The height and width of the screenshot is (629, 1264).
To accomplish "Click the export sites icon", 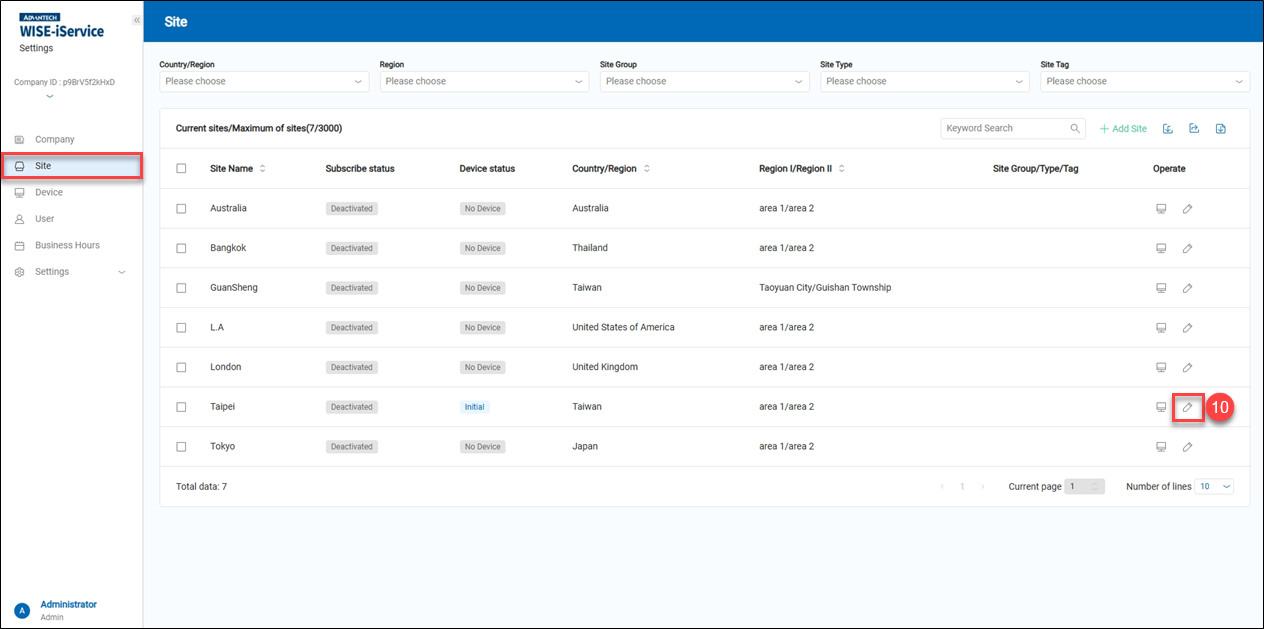I will 1194,128.
